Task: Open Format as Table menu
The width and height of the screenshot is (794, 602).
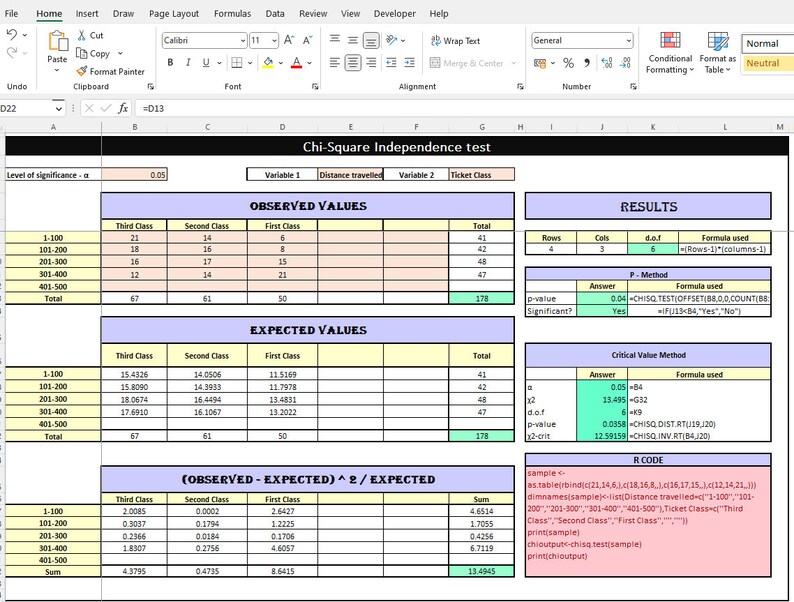Action: click(718, 53)
